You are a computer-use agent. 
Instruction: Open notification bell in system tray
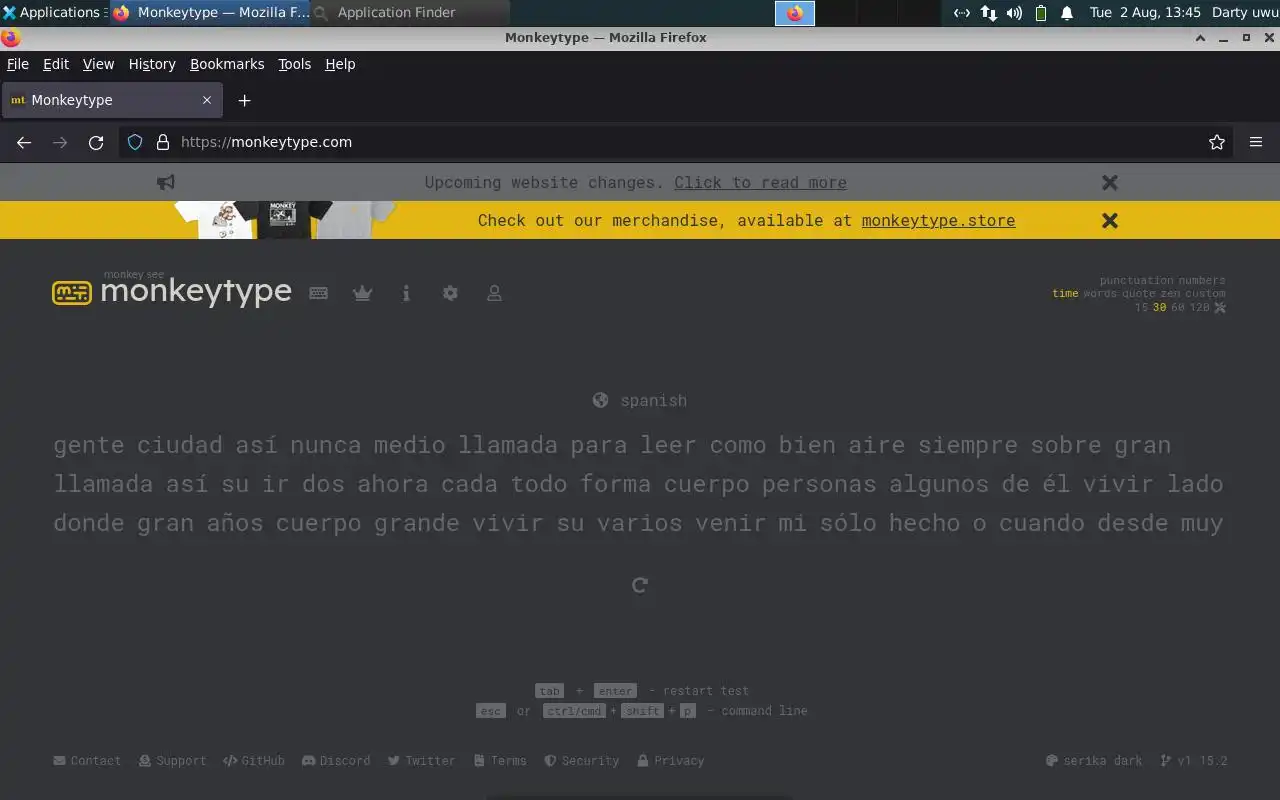pos(1067,13)
